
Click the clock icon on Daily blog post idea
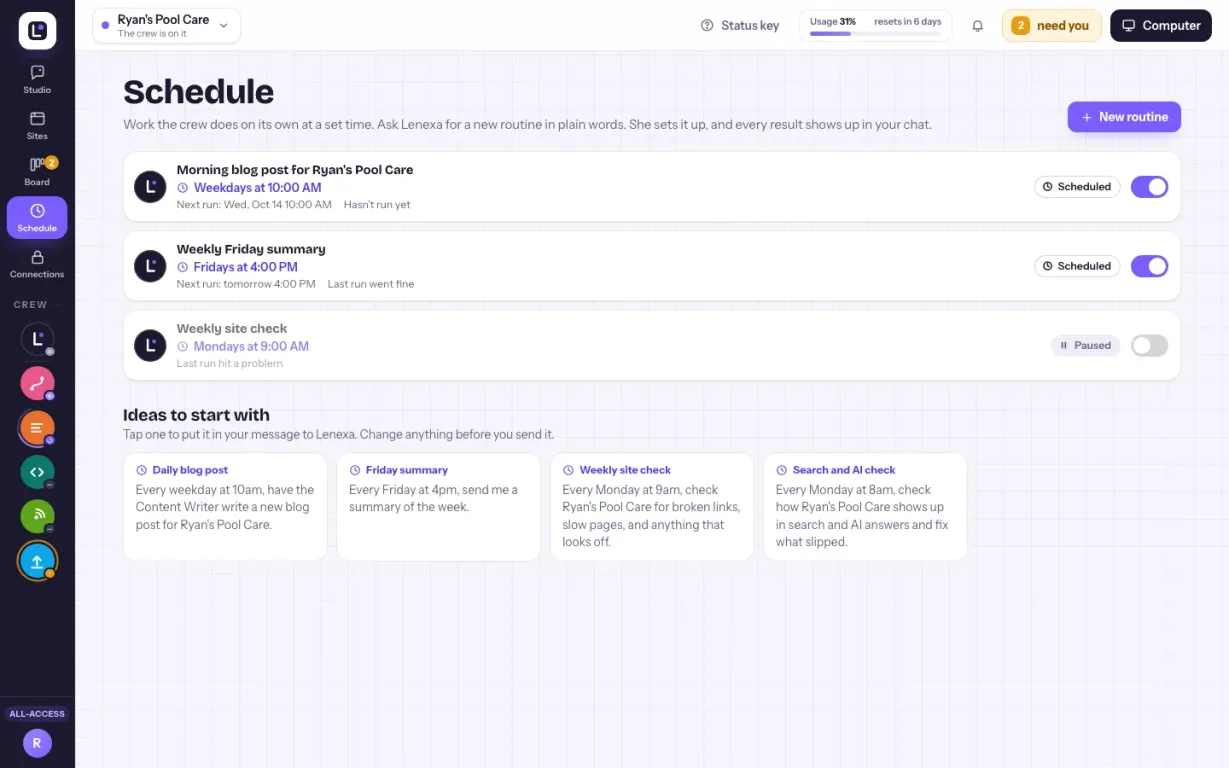point(142,470)
